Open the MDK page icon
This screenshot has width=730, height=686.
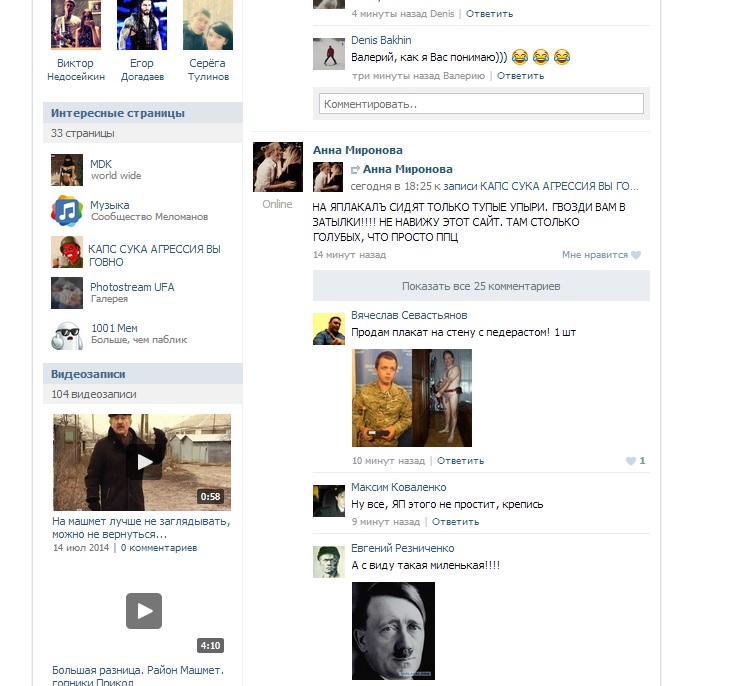(x=67, y=170)
